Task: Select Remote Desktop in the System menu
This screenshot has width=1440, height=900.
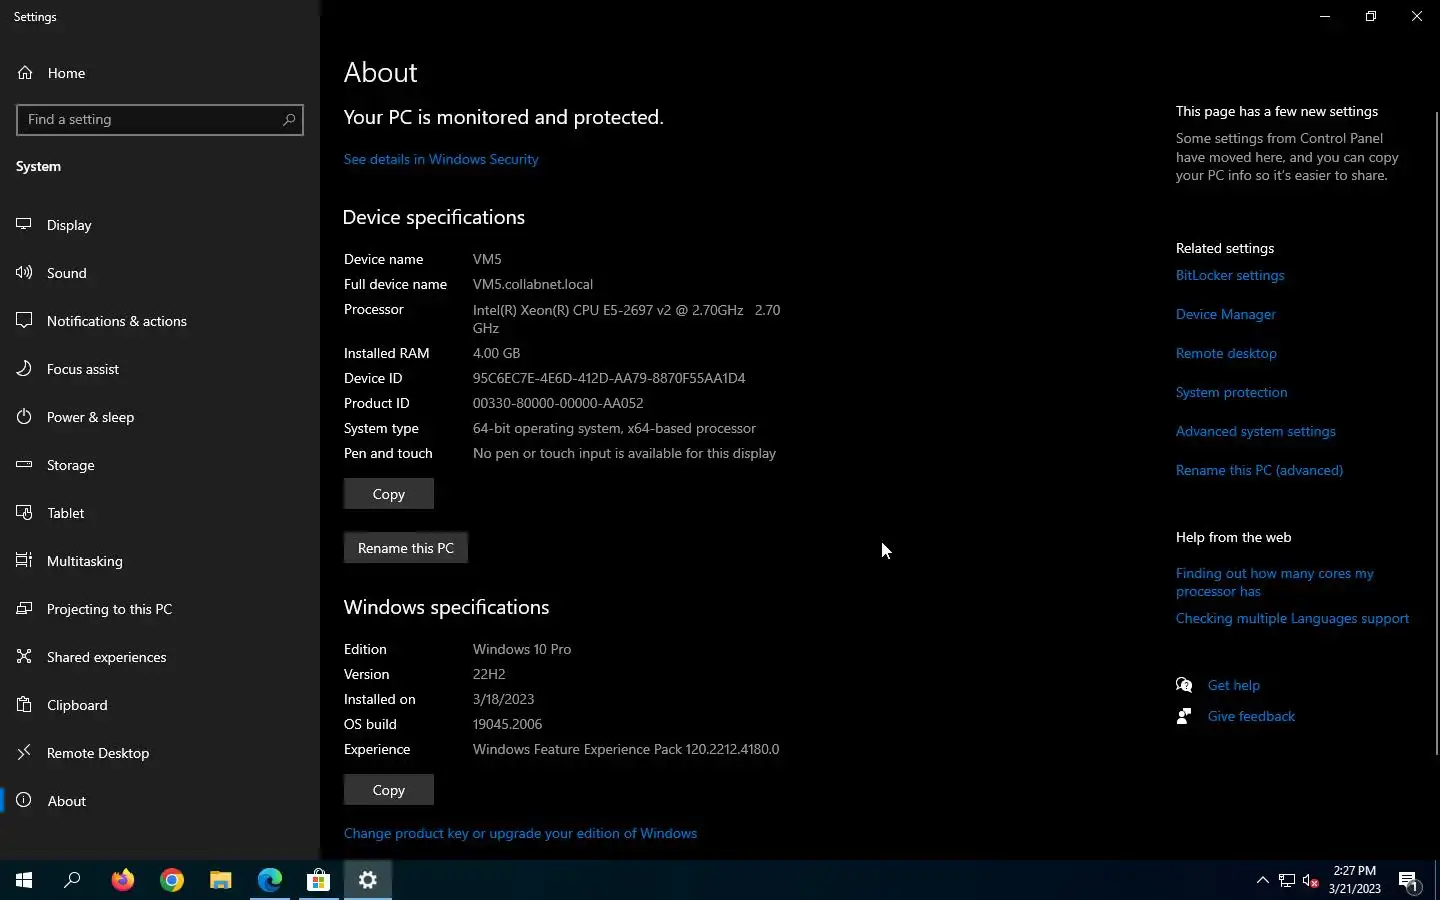Action: (160, 753)
